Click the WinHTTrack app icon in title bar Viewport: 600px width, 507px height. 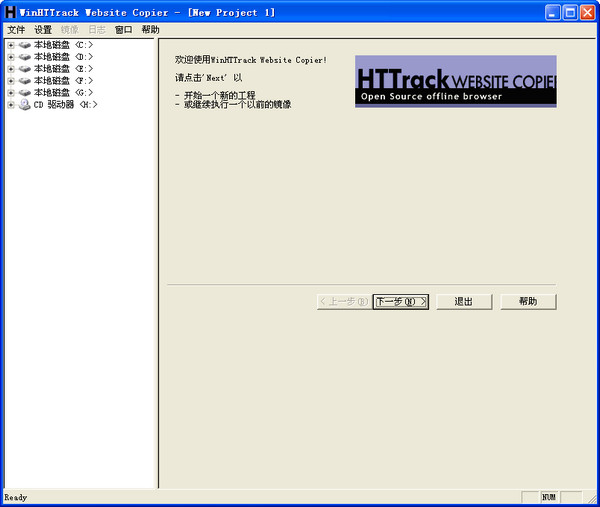(11, 13)
